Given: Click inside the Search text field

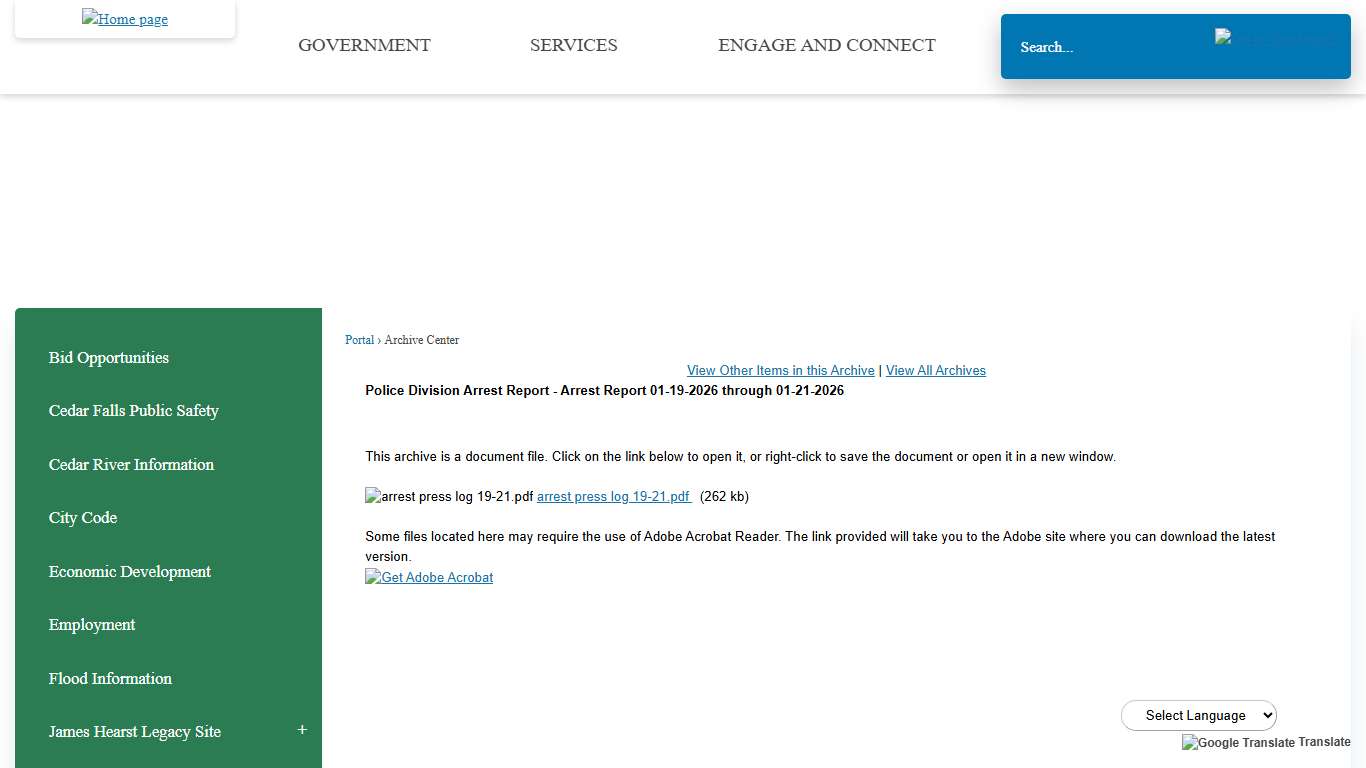Looking at the screenshot, I should coord(1100,46).
